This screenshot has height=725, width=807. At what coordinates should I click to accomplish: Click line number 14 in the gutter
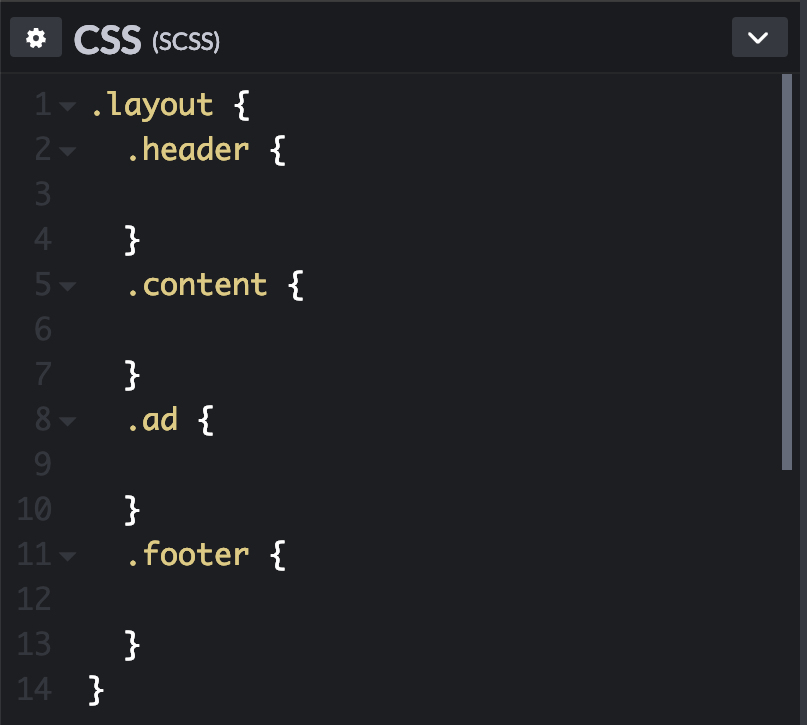pyautogui.click(x=34, y=689)
